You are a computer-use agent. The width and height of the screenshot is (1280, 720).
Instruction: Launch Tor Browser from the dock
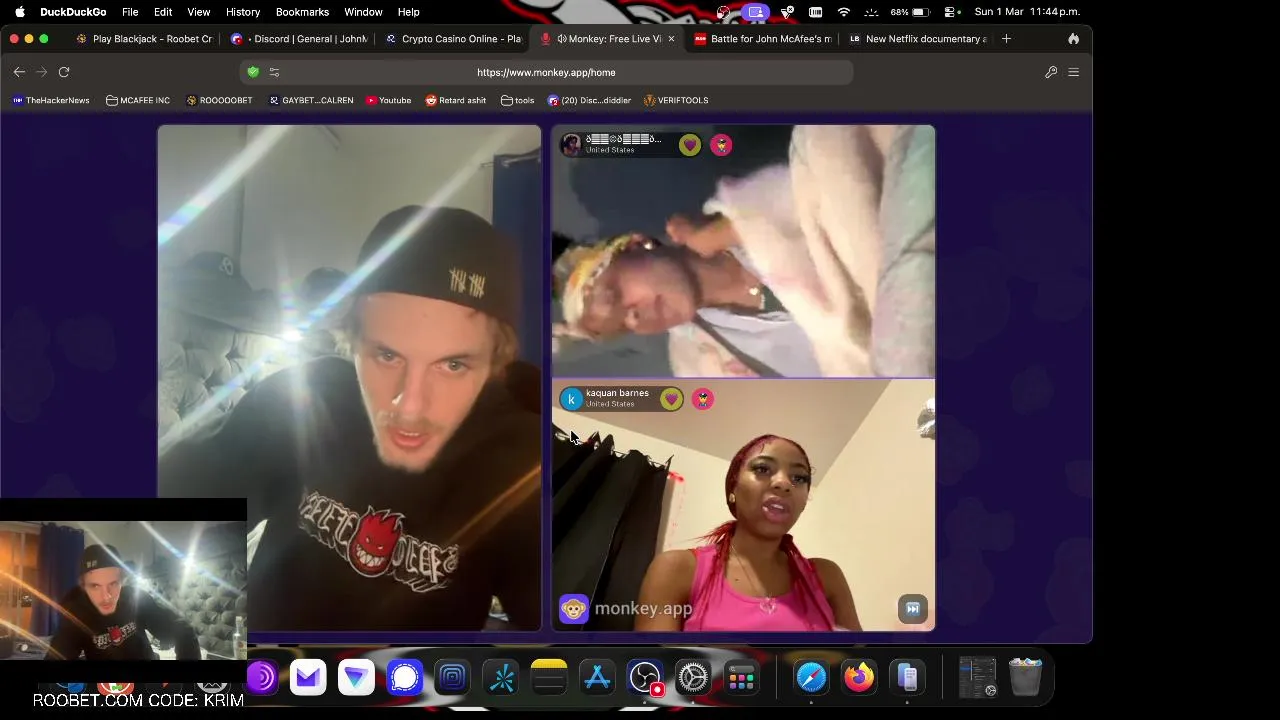261,678
